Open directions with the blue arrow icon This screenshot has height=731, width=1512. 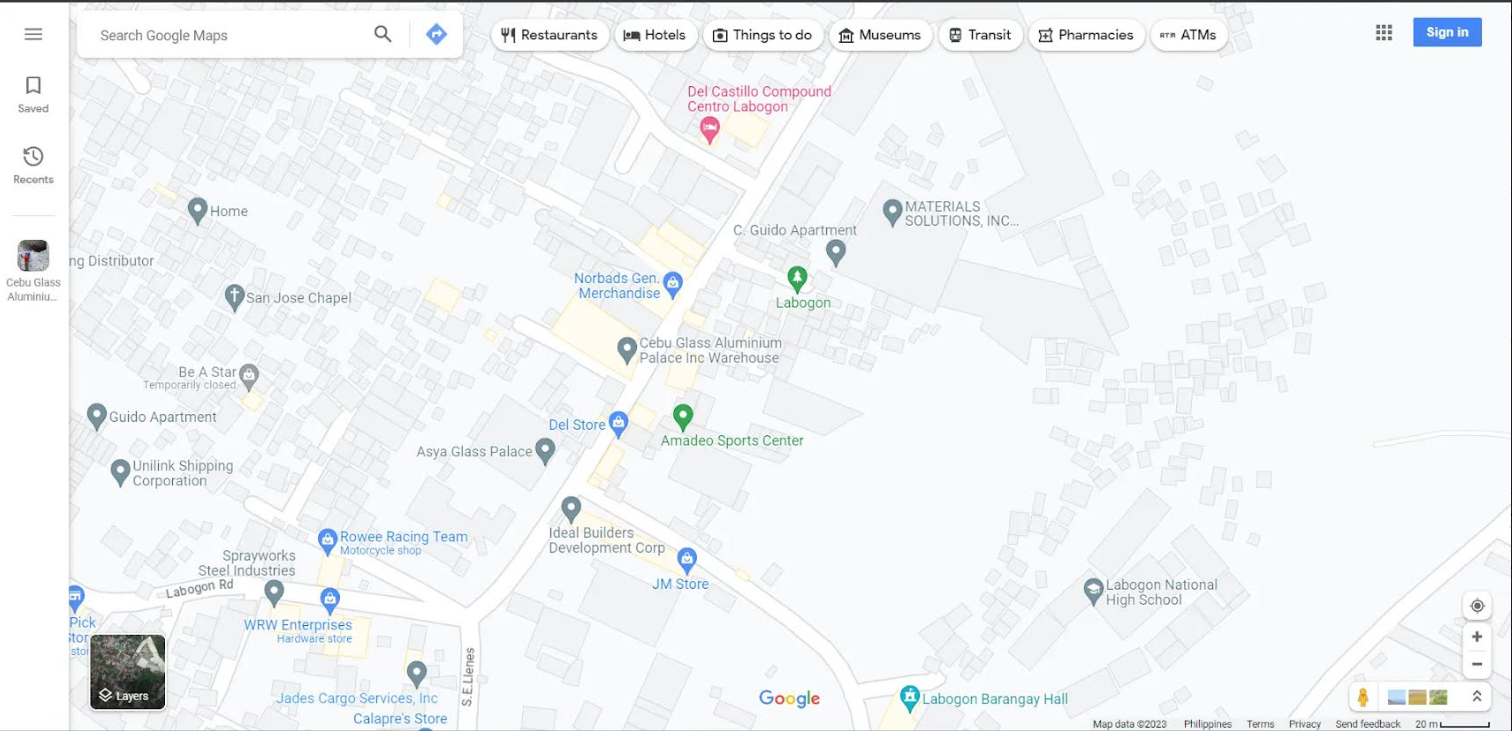(436, 34)
